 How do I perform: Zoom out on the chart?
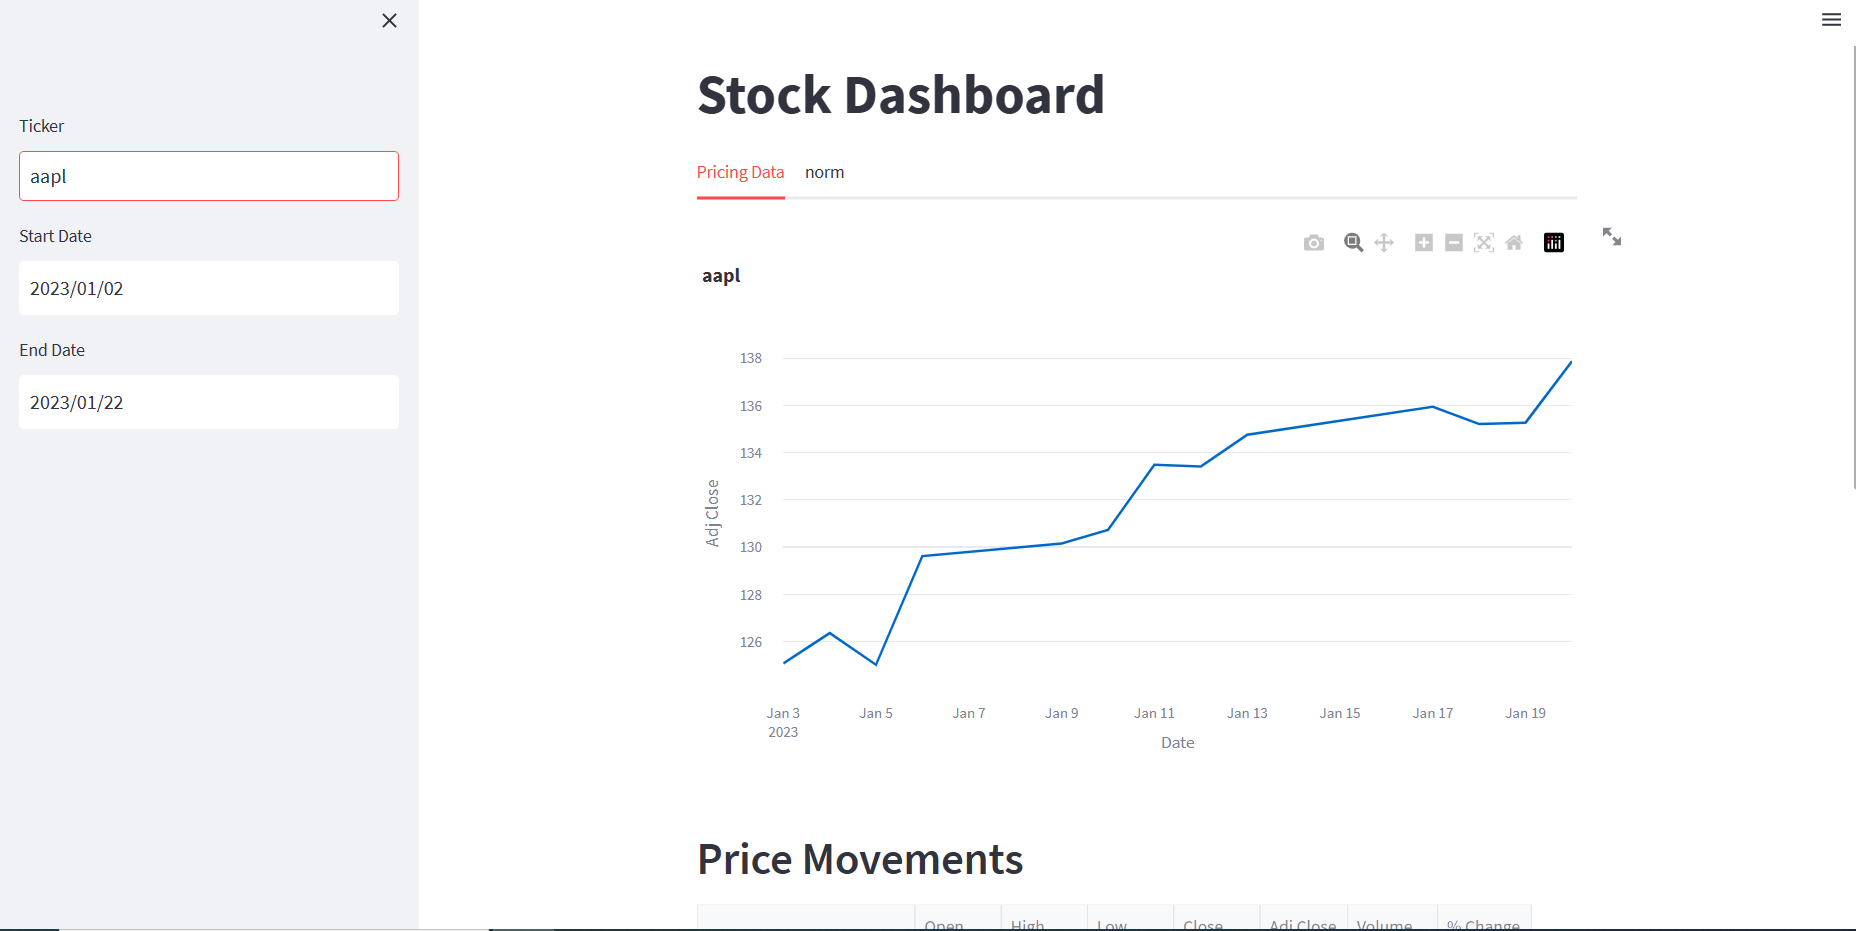tap(1453, 242)
